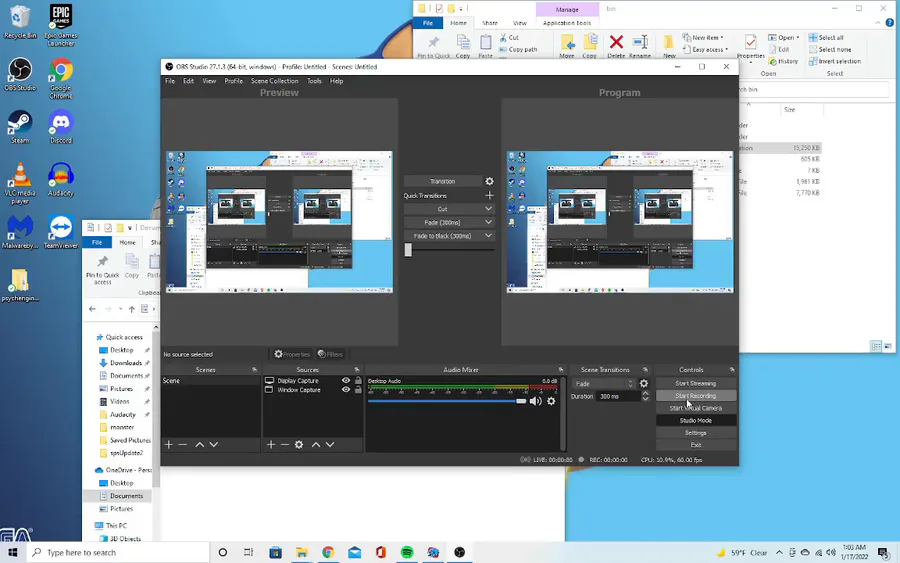
Task: Open Scene Transitions Fade properties gear
Action: click(644, 383)
